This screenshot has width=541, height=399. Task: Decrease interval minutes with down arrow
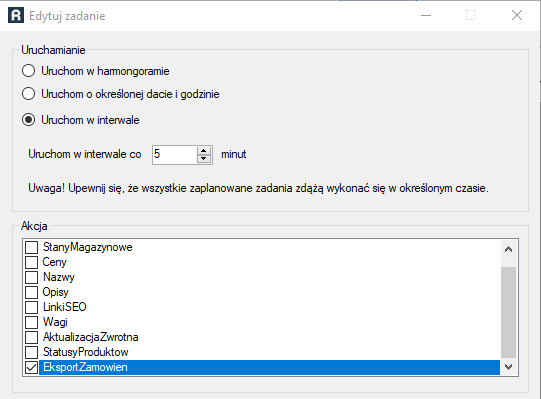[x=204, y=158]
